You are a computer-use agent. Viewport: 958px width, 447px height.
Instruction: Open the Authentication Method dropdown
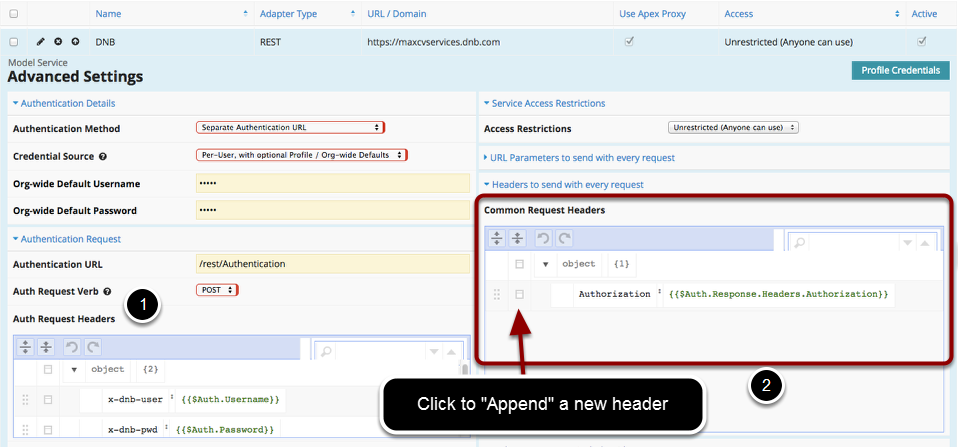pos(290,128)
